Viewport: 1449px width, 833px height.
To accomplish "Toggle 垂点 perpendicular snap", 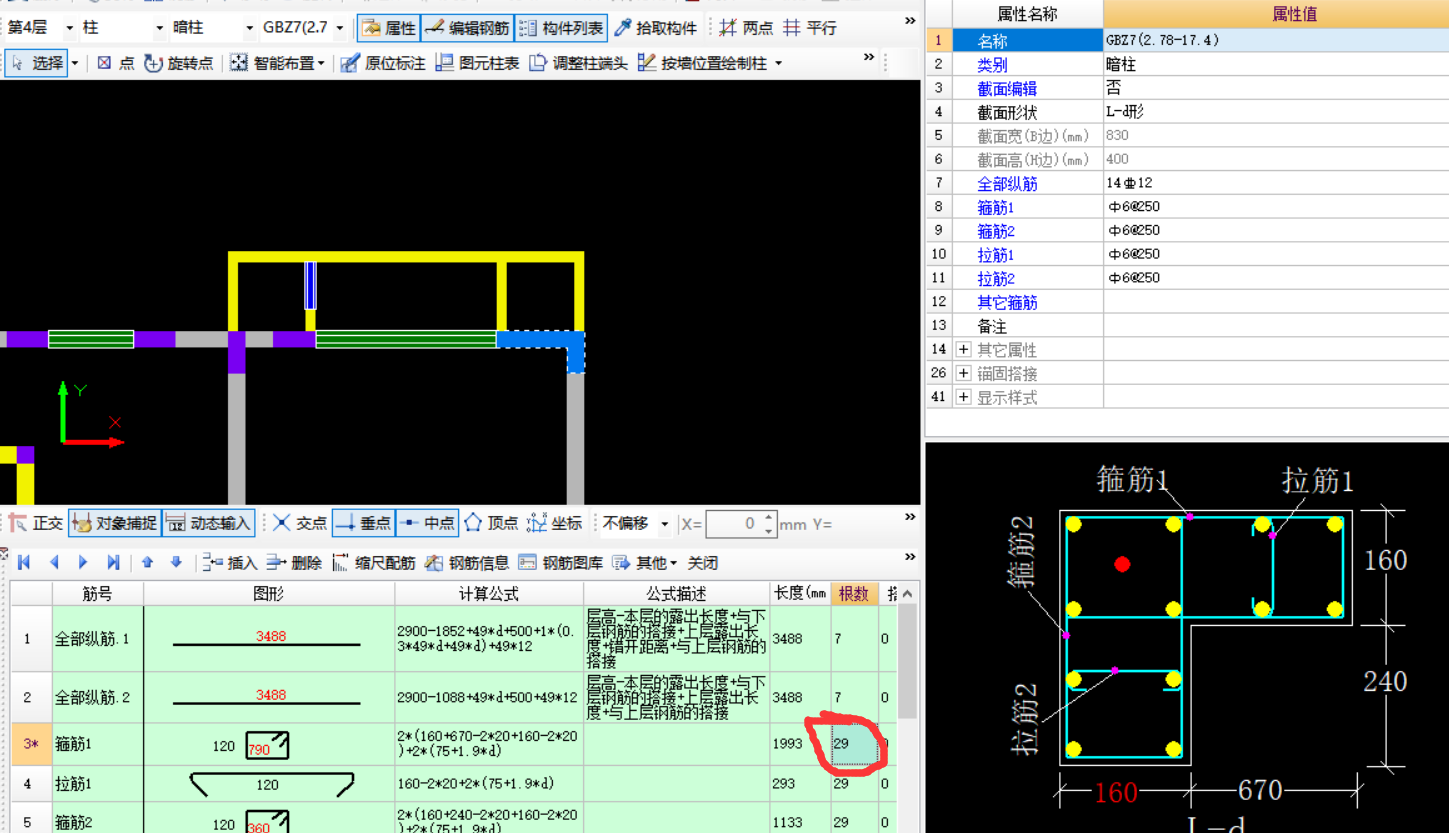I will tap(363, 523).
